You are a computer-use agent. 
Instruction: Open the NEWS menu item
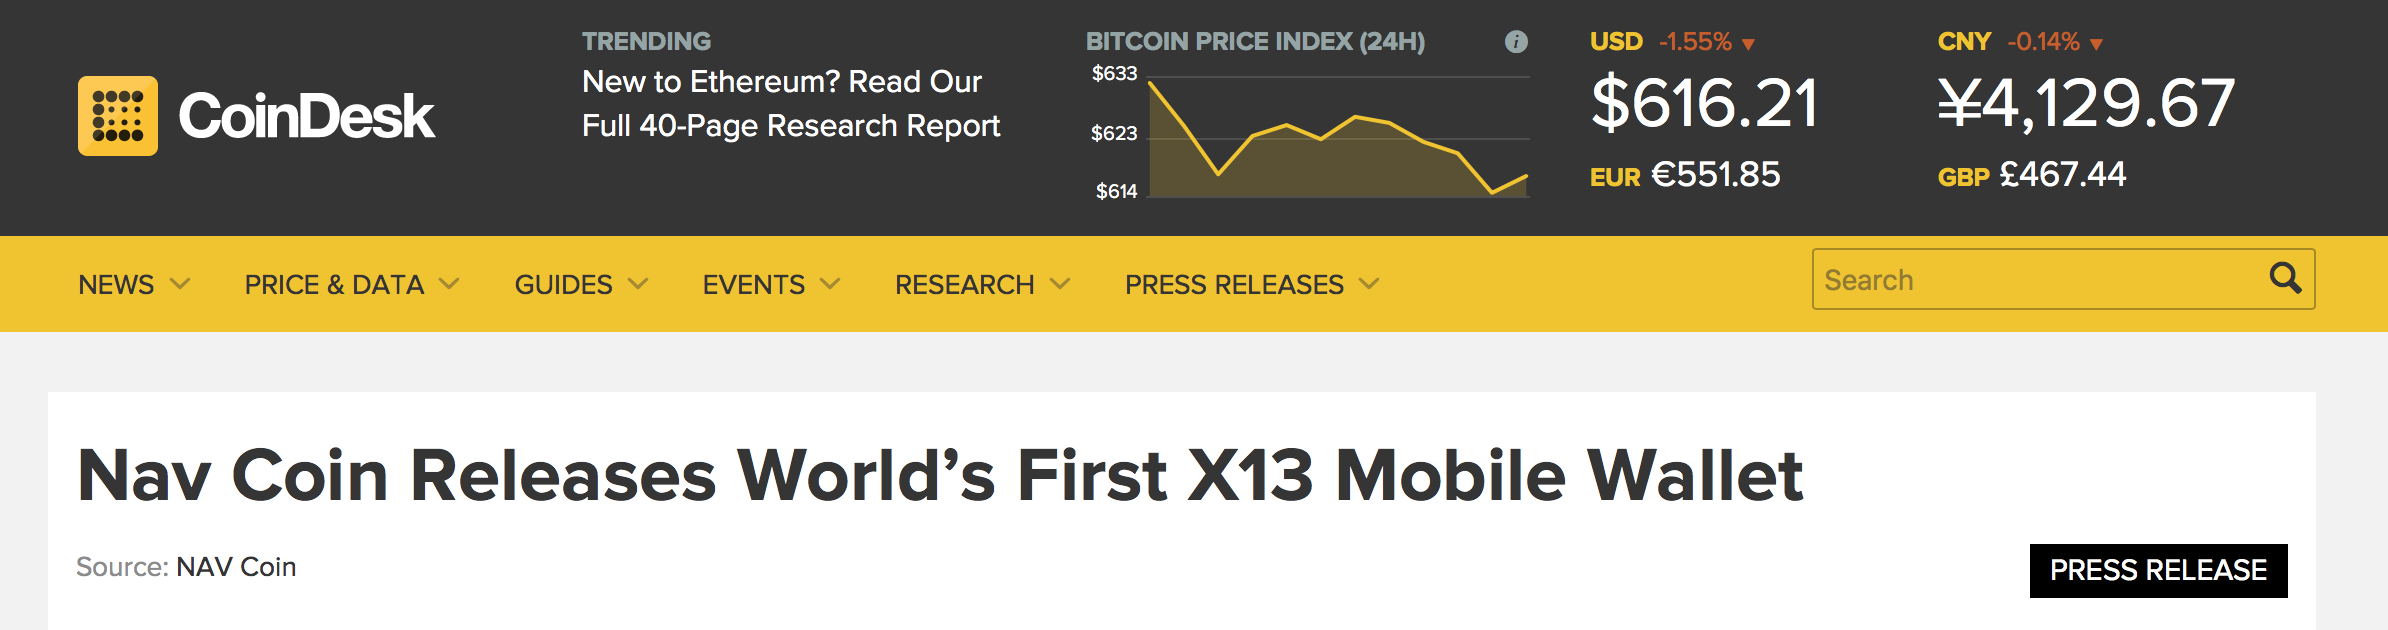(x=116, y=285)
